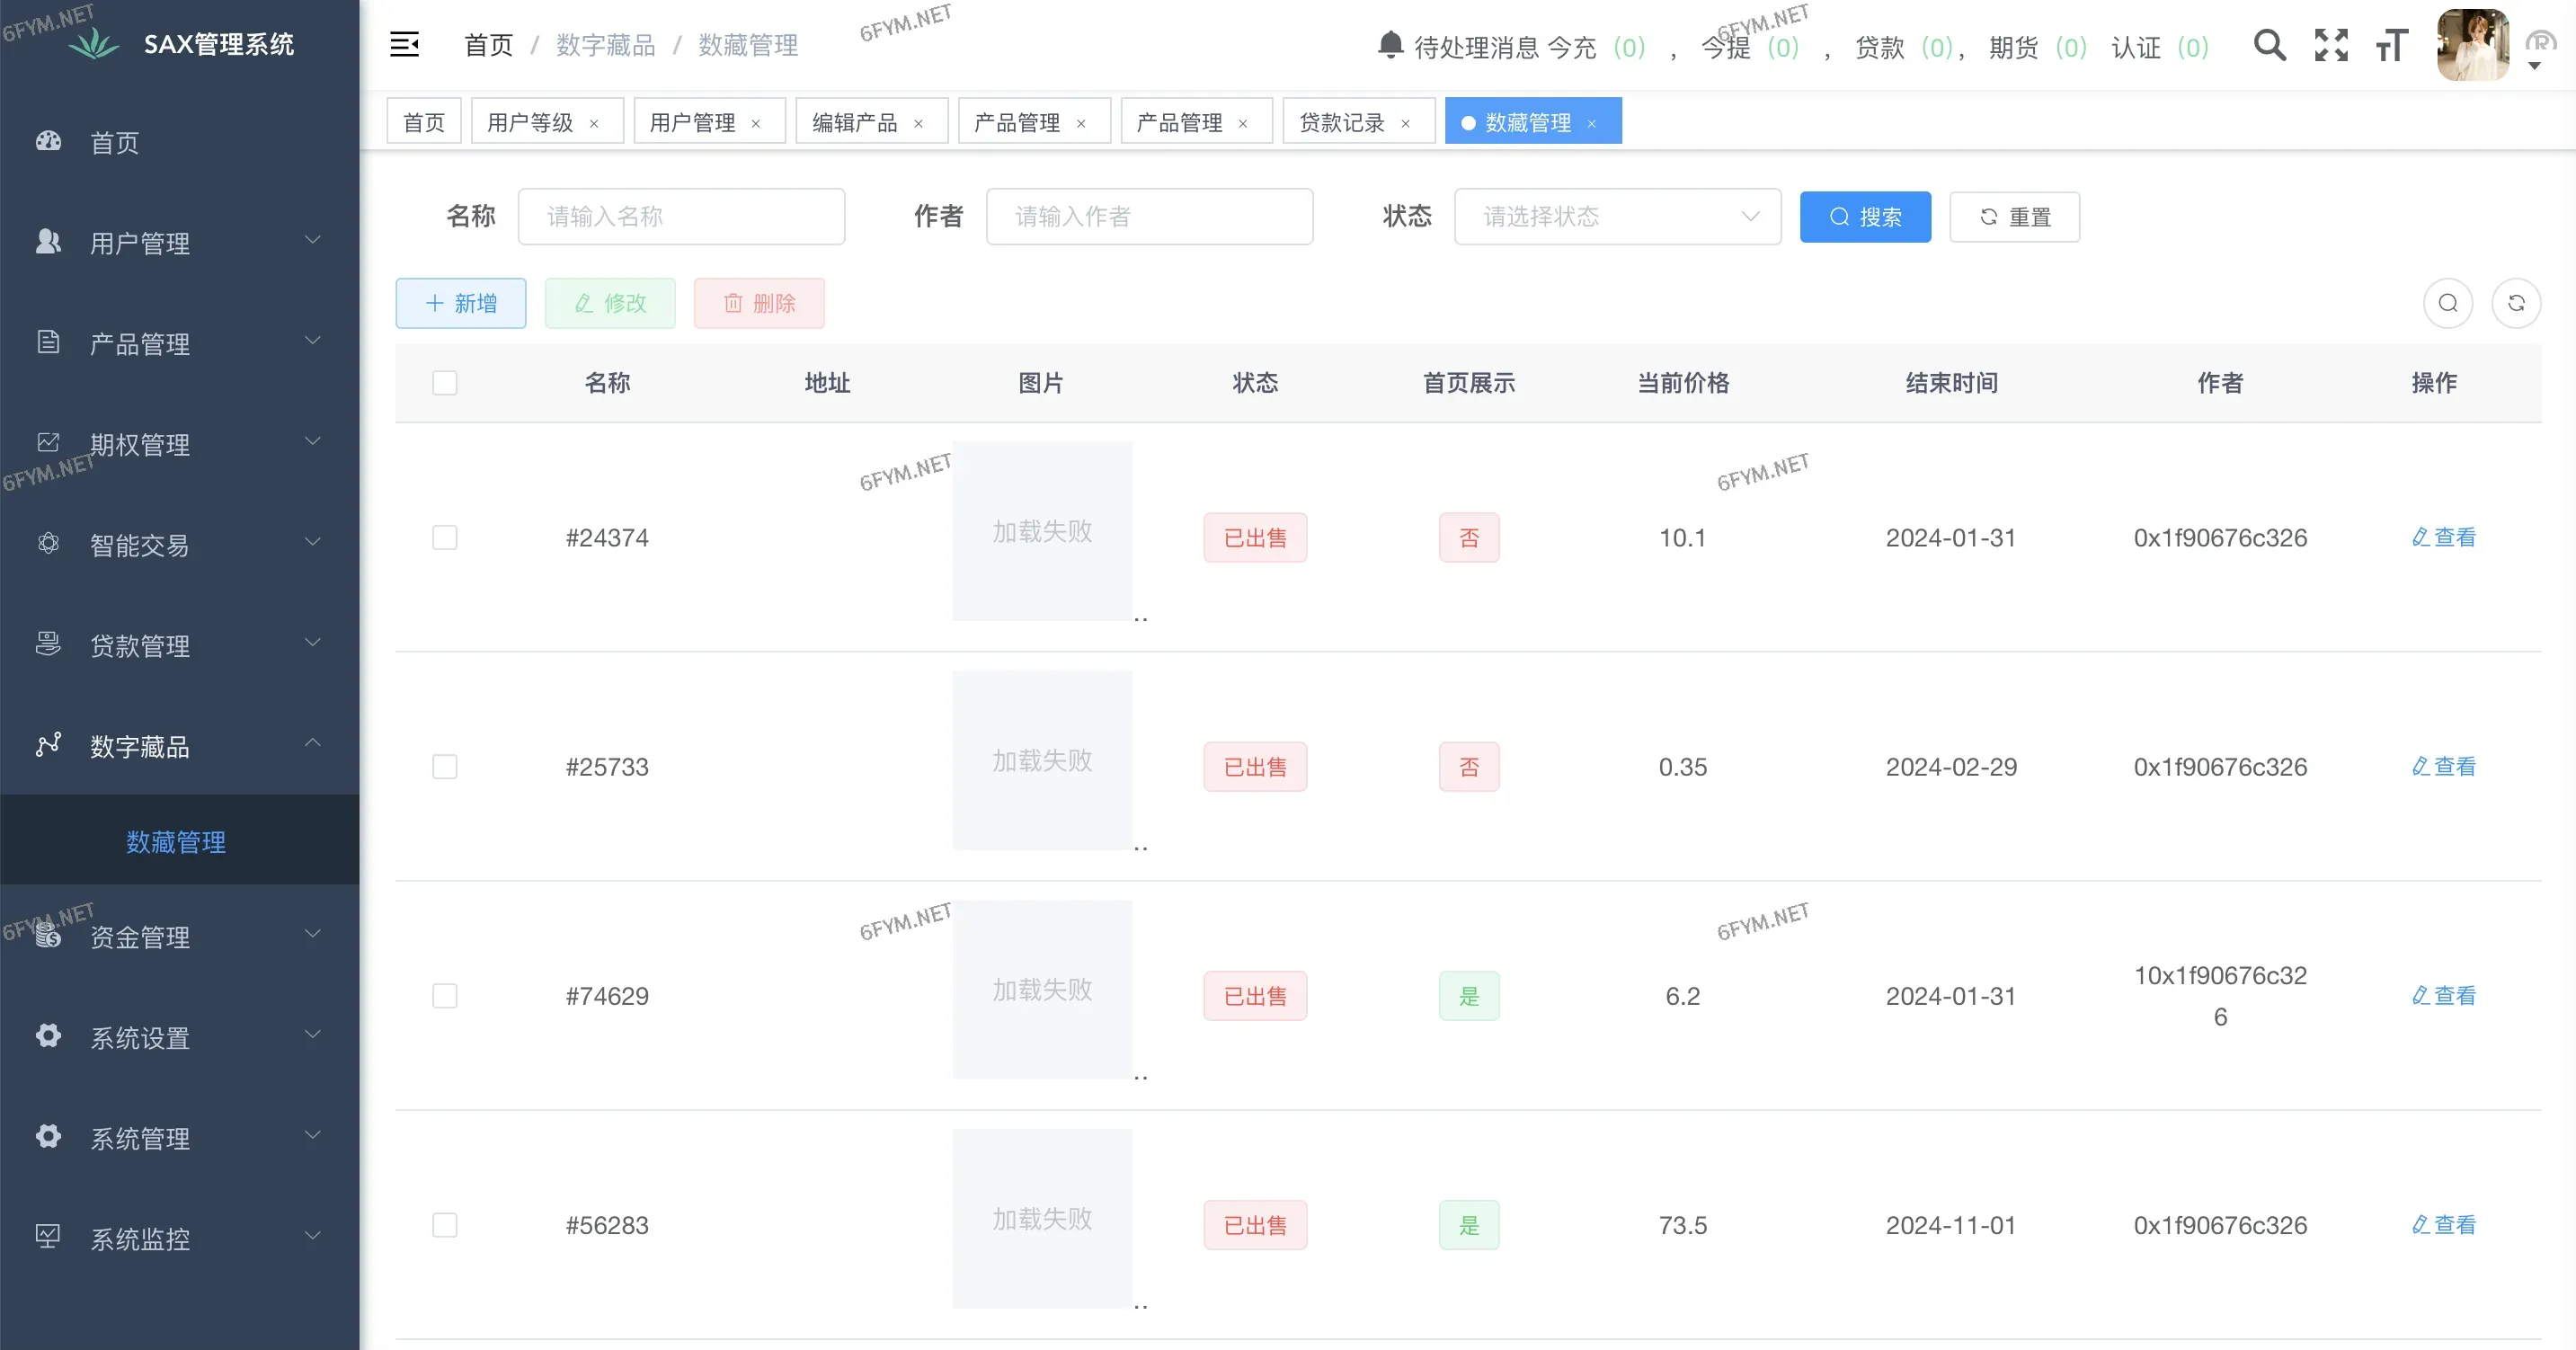Open the 状态 status dropdown

click(x=1617, y=217)
